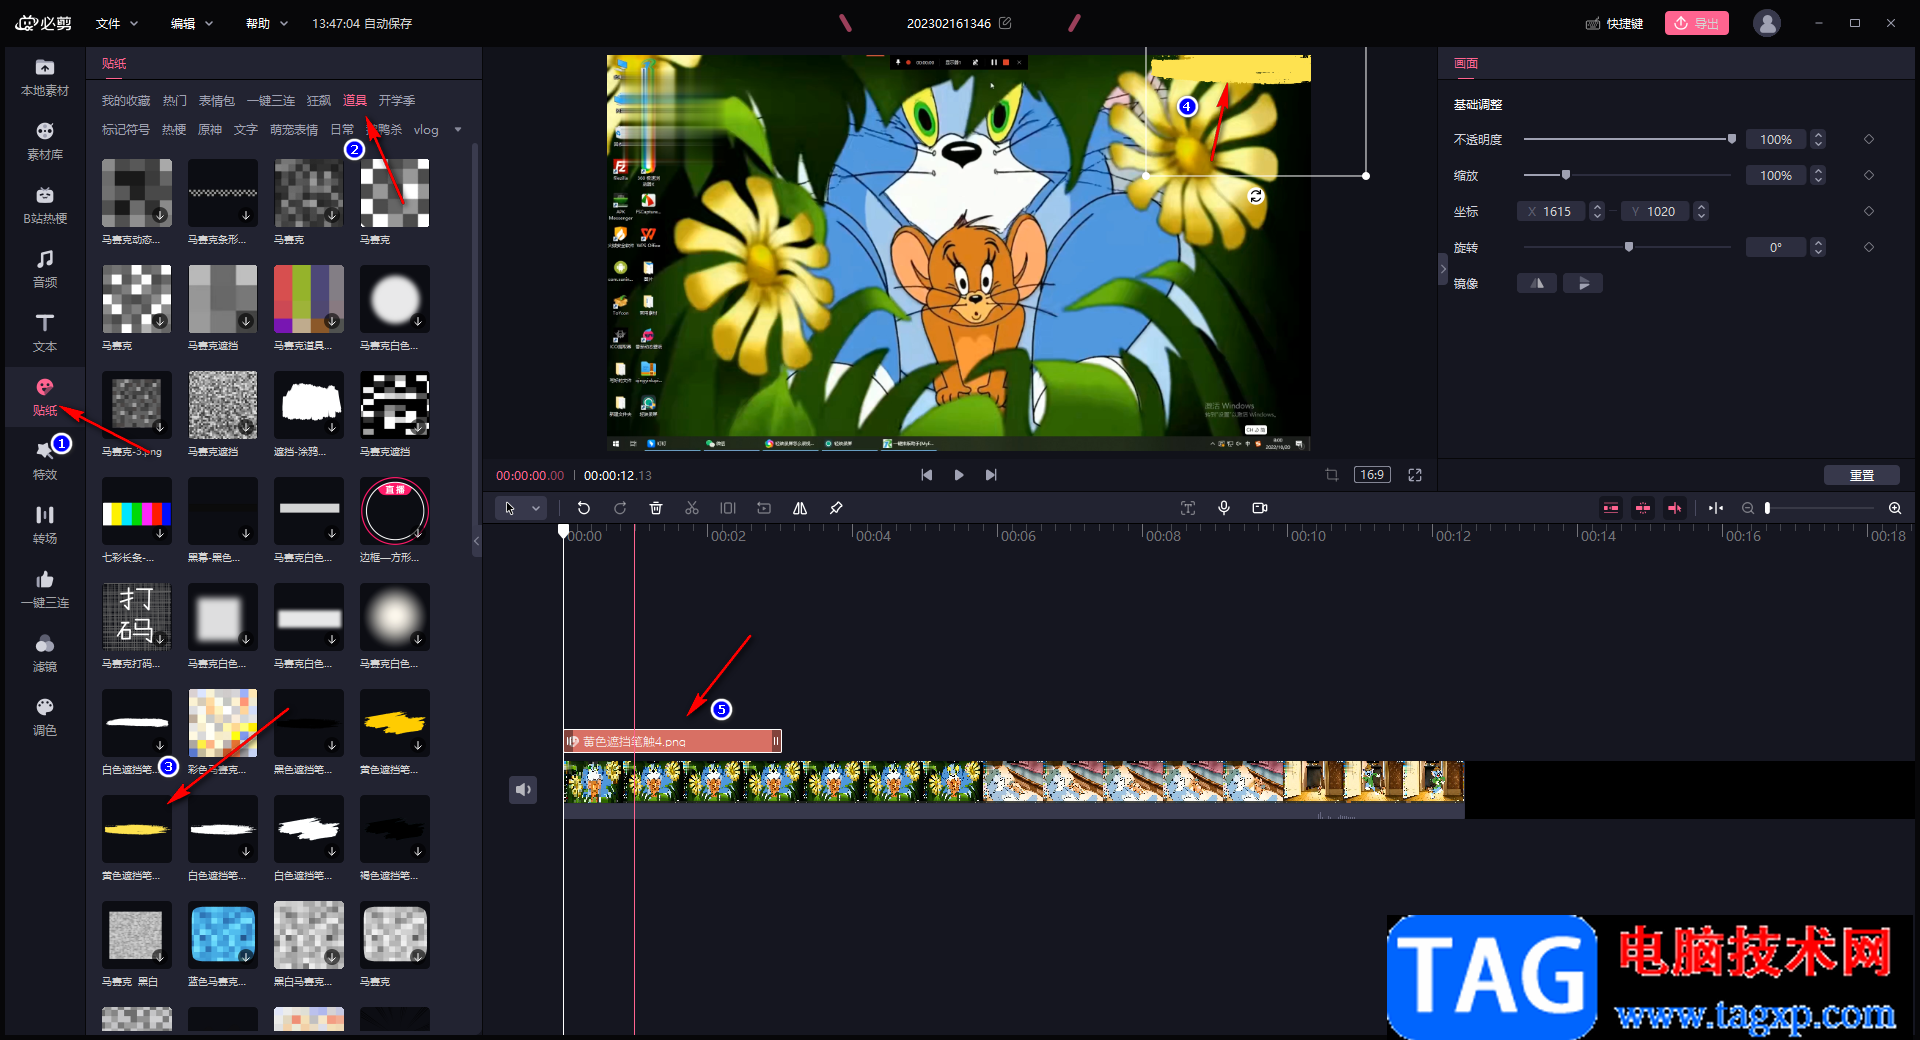Jump to previous frame in preview
Image resolution: width=1920 pixels, height=1040 pixels.
[x=927, y=475]
